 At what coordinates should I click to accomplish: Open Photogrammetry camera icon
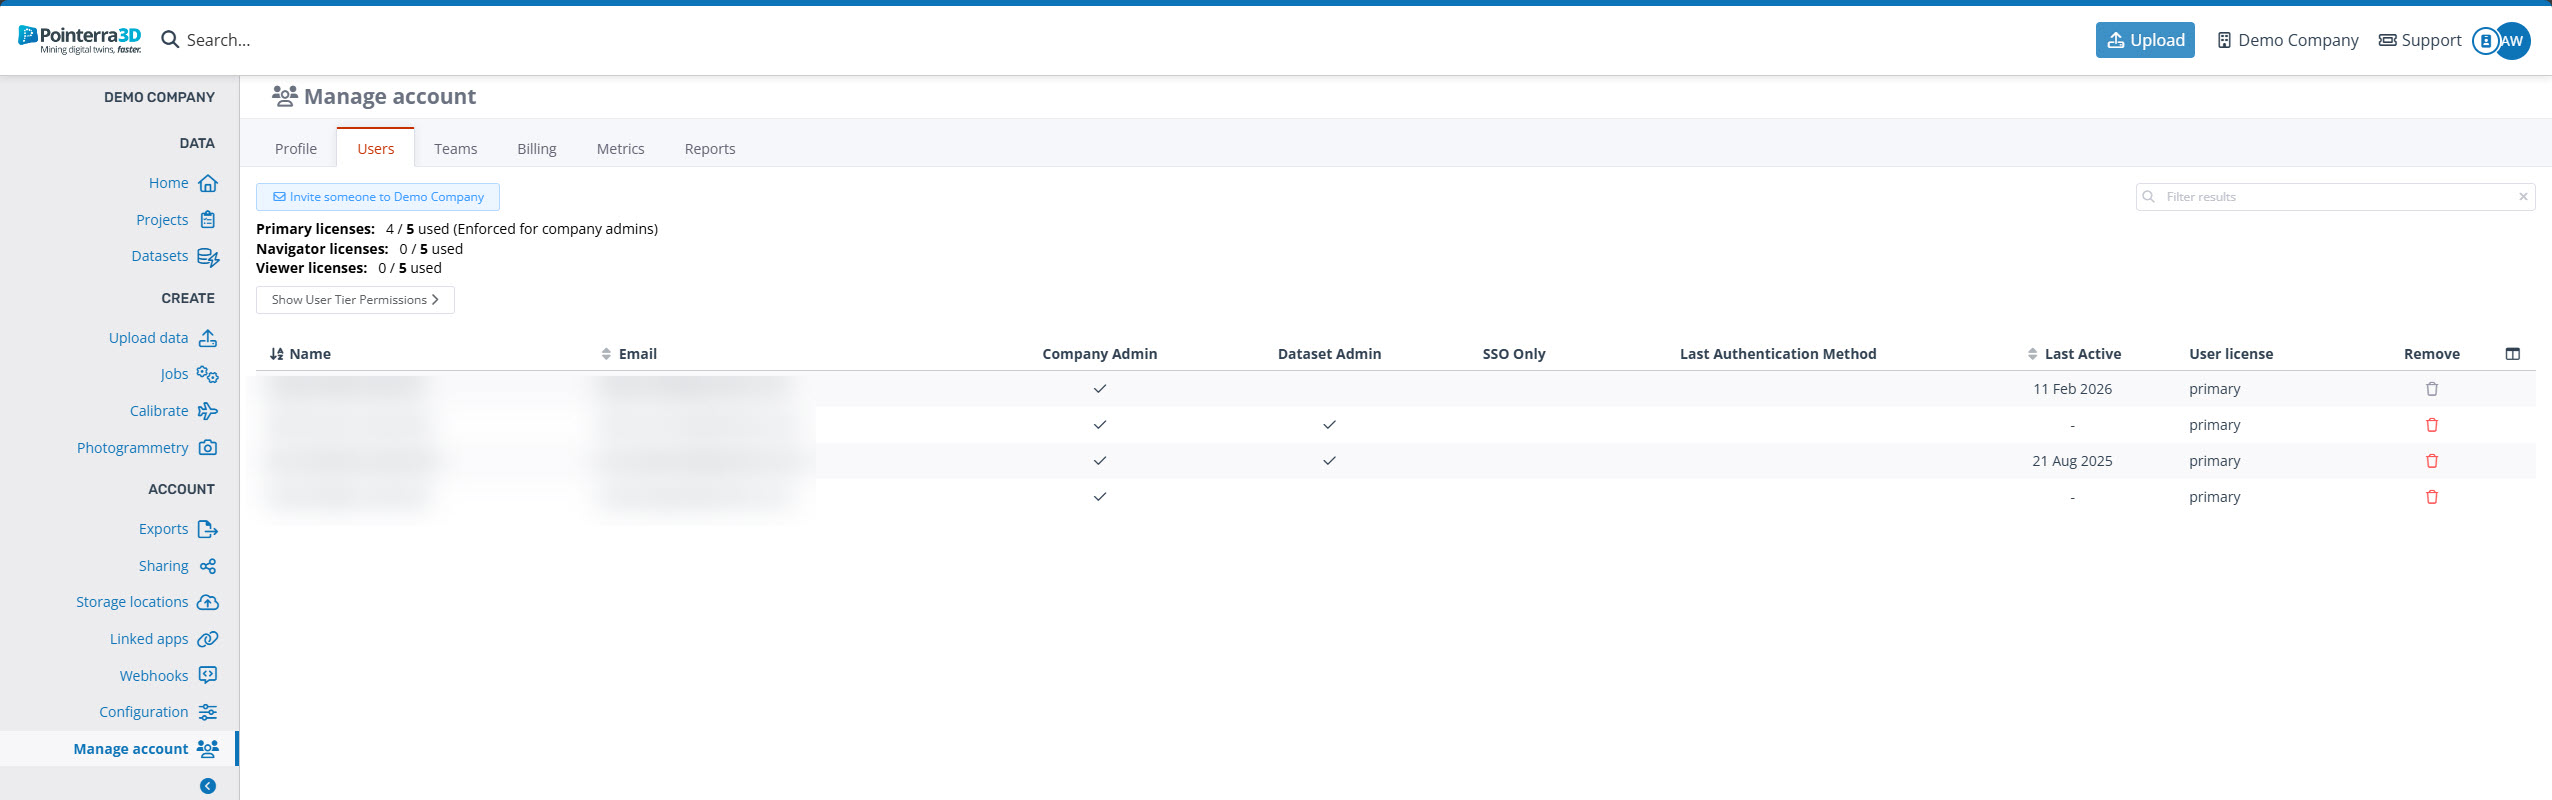point(208,448)
